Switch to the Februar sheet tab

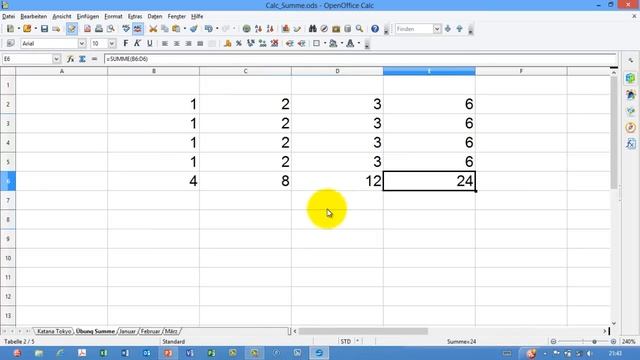pos(150,331)
